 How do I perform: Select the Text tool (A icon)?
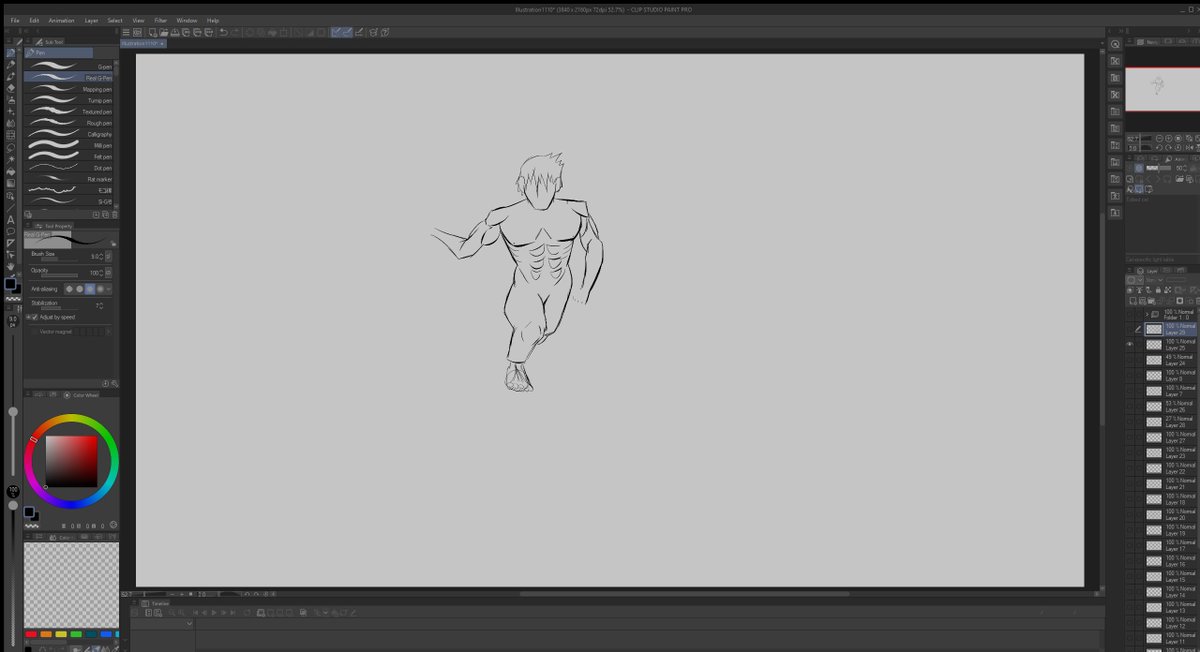(10, 220)
